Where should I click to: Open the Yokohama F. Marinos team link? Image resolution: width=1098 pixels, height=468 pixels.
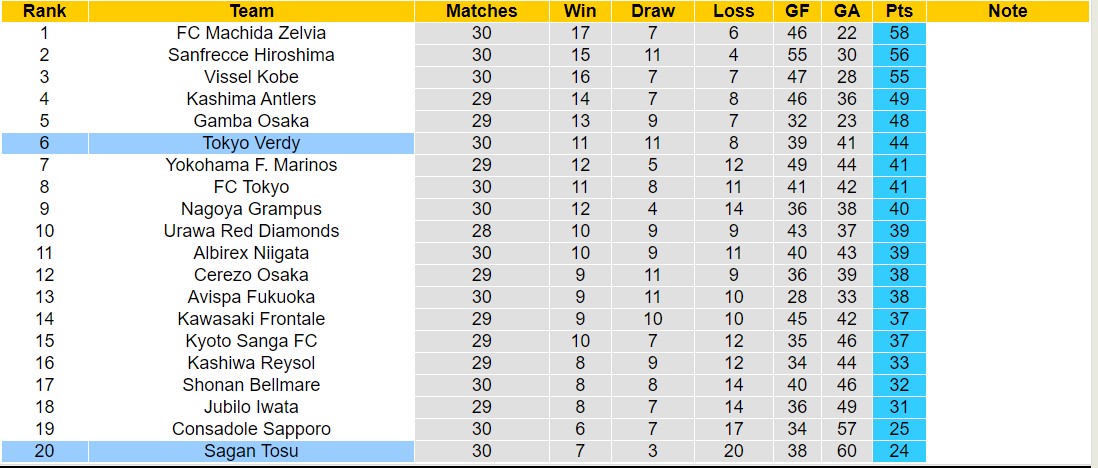tap(251, 165)
